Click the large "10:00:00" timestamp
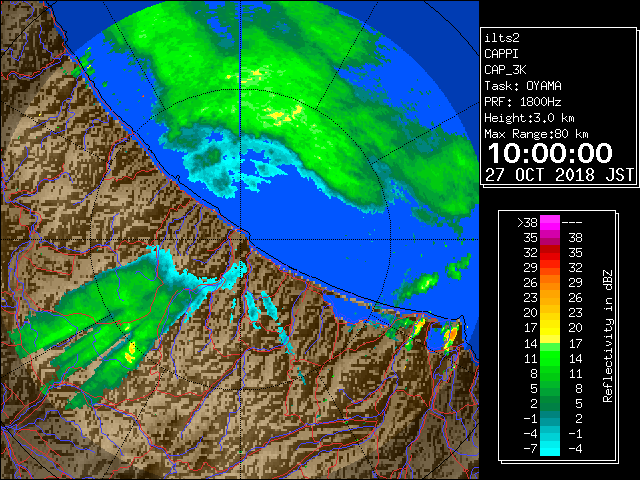The image size is (640, 480). 550,153
